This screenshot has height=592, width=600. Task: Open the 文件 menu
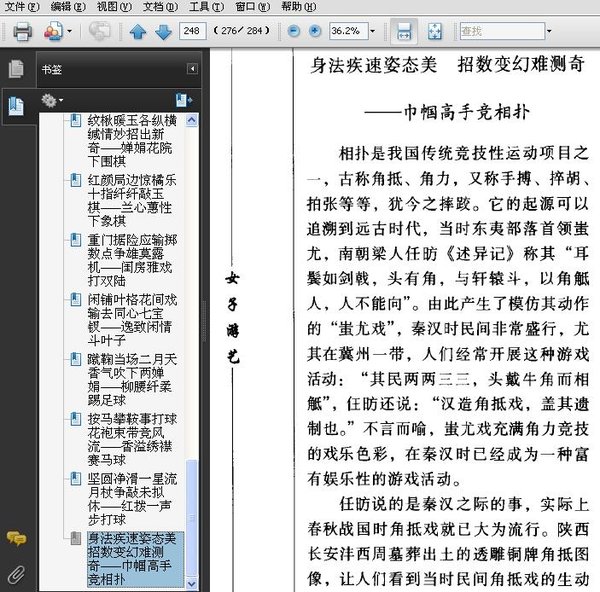22,7
